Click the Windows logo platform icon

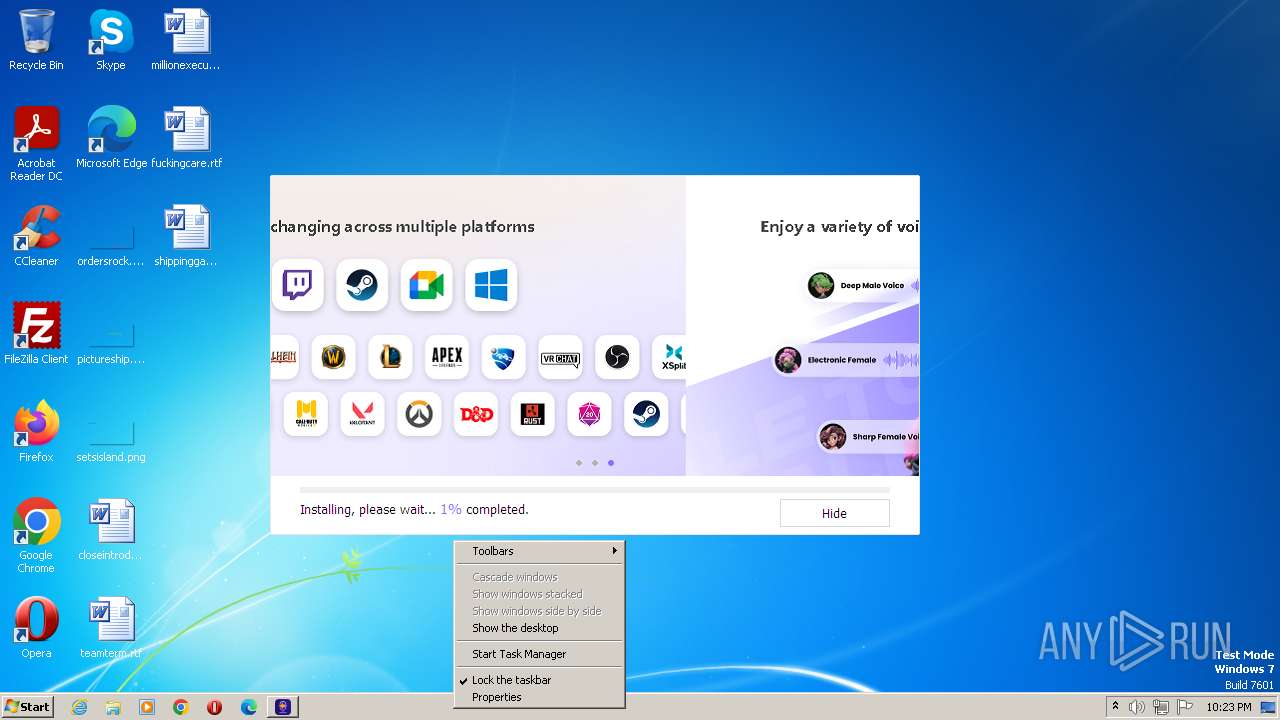point(491,285)
